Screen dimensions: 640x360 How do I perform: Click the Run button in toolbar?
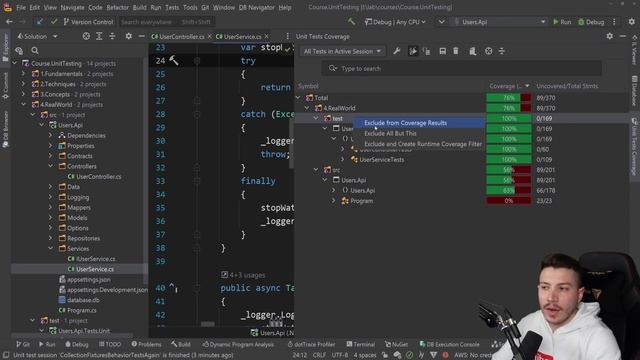click(x=562, y=22)
